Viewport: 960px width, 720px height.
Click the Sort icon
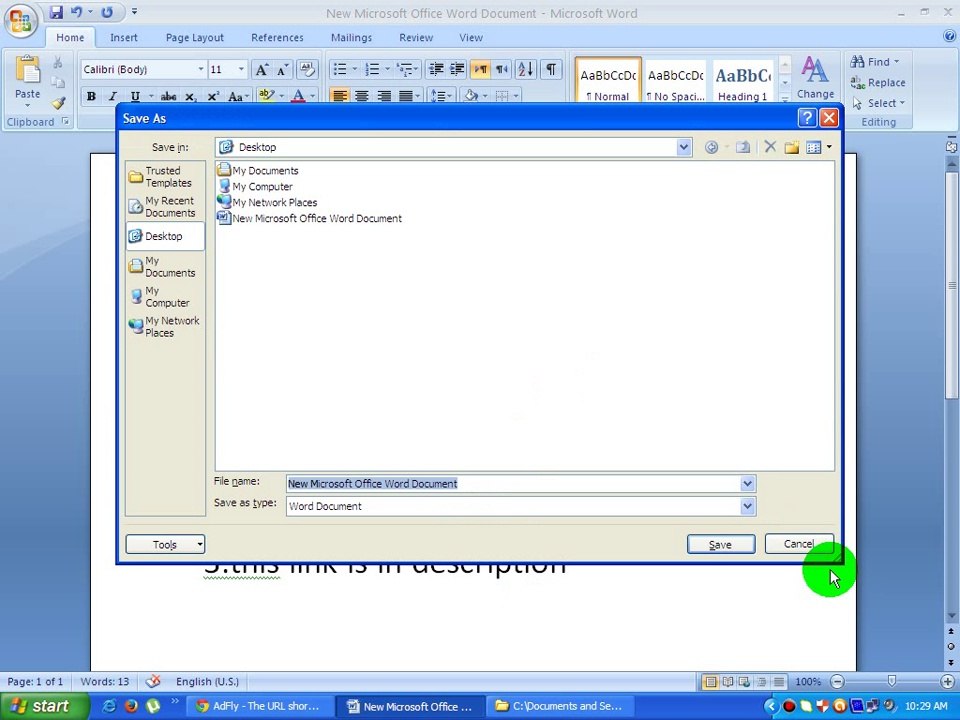525,69
